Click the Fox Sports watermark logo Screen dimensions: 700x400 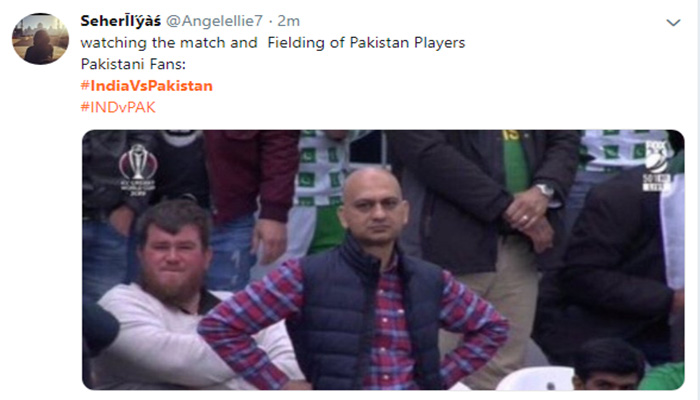[x=656, y=166]
